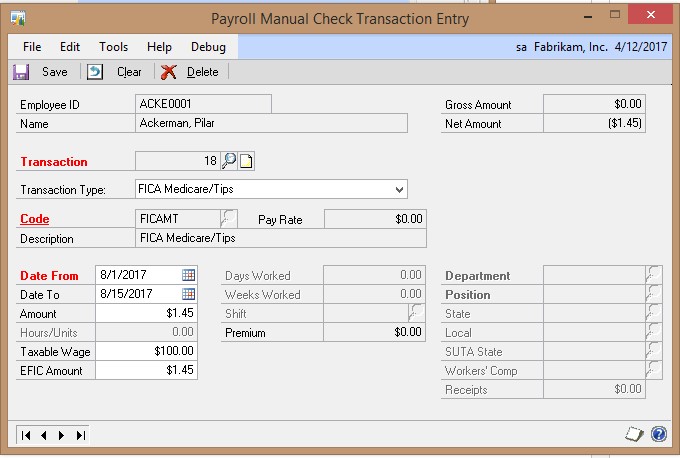Viewport: 680px width, 458px height.
Task: Click the EFIC Amount field
Action: point(147,370)
